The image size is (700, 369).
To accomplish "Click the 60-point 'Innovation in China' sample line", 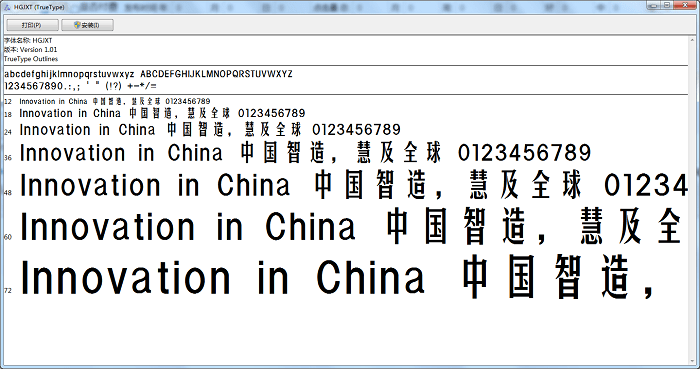I will [x=351, y=227].
